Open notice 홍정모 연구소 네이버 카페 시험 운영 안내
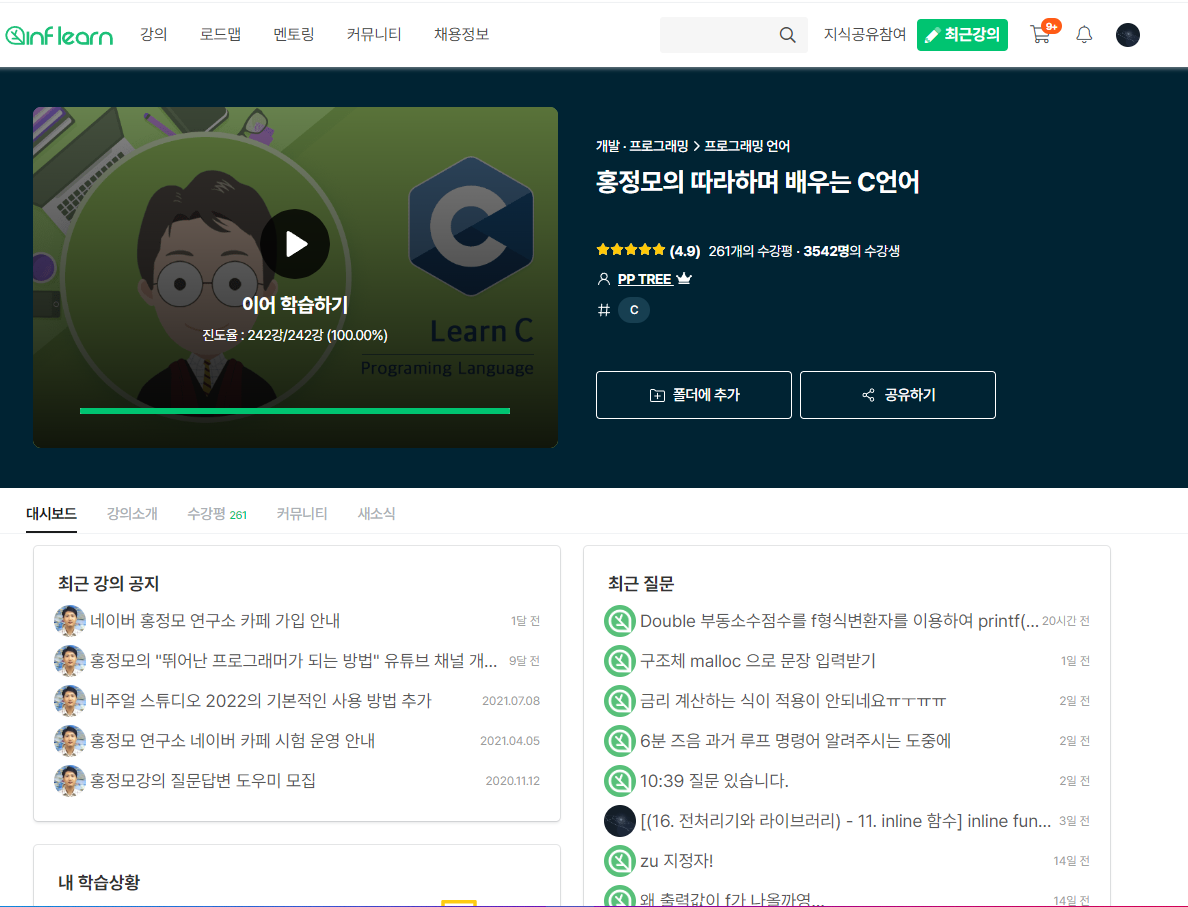The width and height of the screenshot is (1188, 907). point(233,740)
